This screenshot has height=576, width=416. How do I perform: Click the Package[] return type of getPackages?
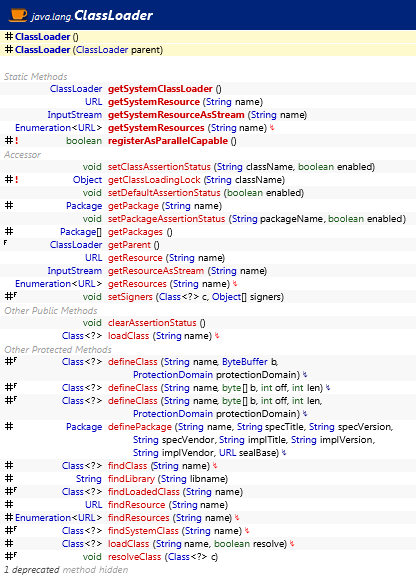click(x=81, y=232)
